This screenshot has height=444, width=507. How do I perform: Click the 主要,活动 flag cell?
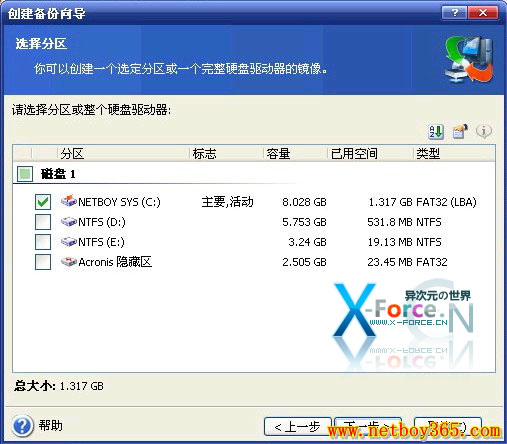227,202
